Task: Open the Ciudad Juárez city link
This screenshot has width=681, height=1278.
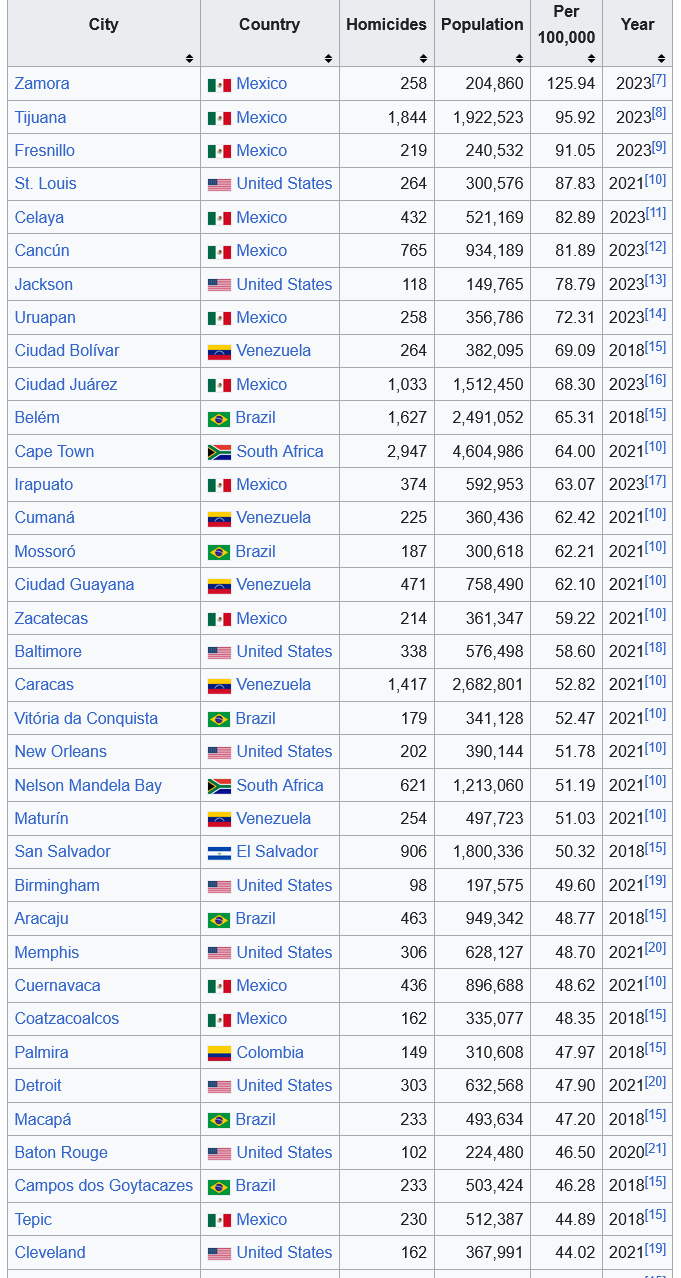Action: 66,384
